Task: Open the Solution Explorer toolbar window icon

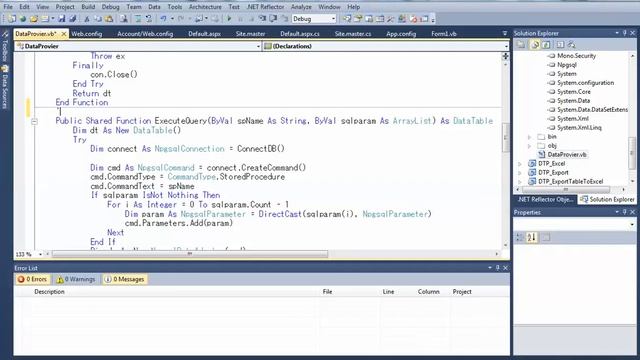Action: click(347, 19)
